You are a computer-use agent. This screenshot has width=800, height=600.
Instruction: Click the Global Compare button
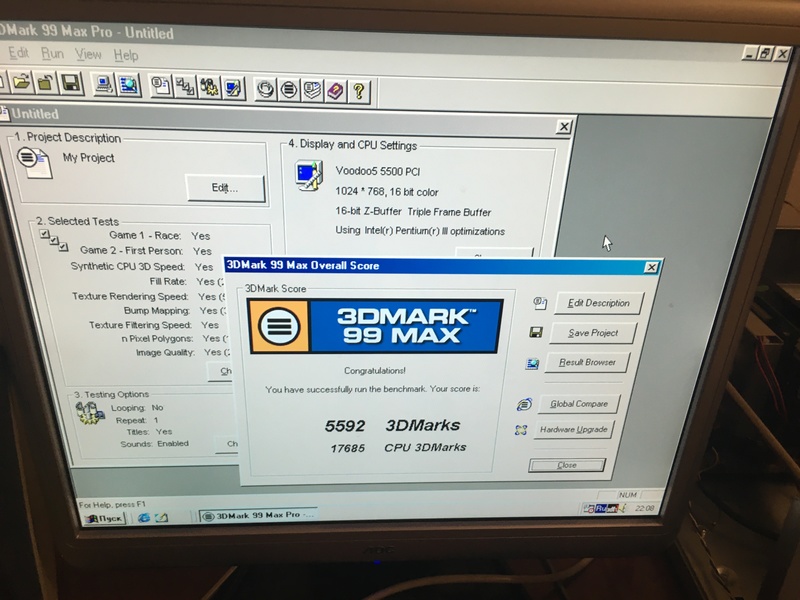[579, 404]
